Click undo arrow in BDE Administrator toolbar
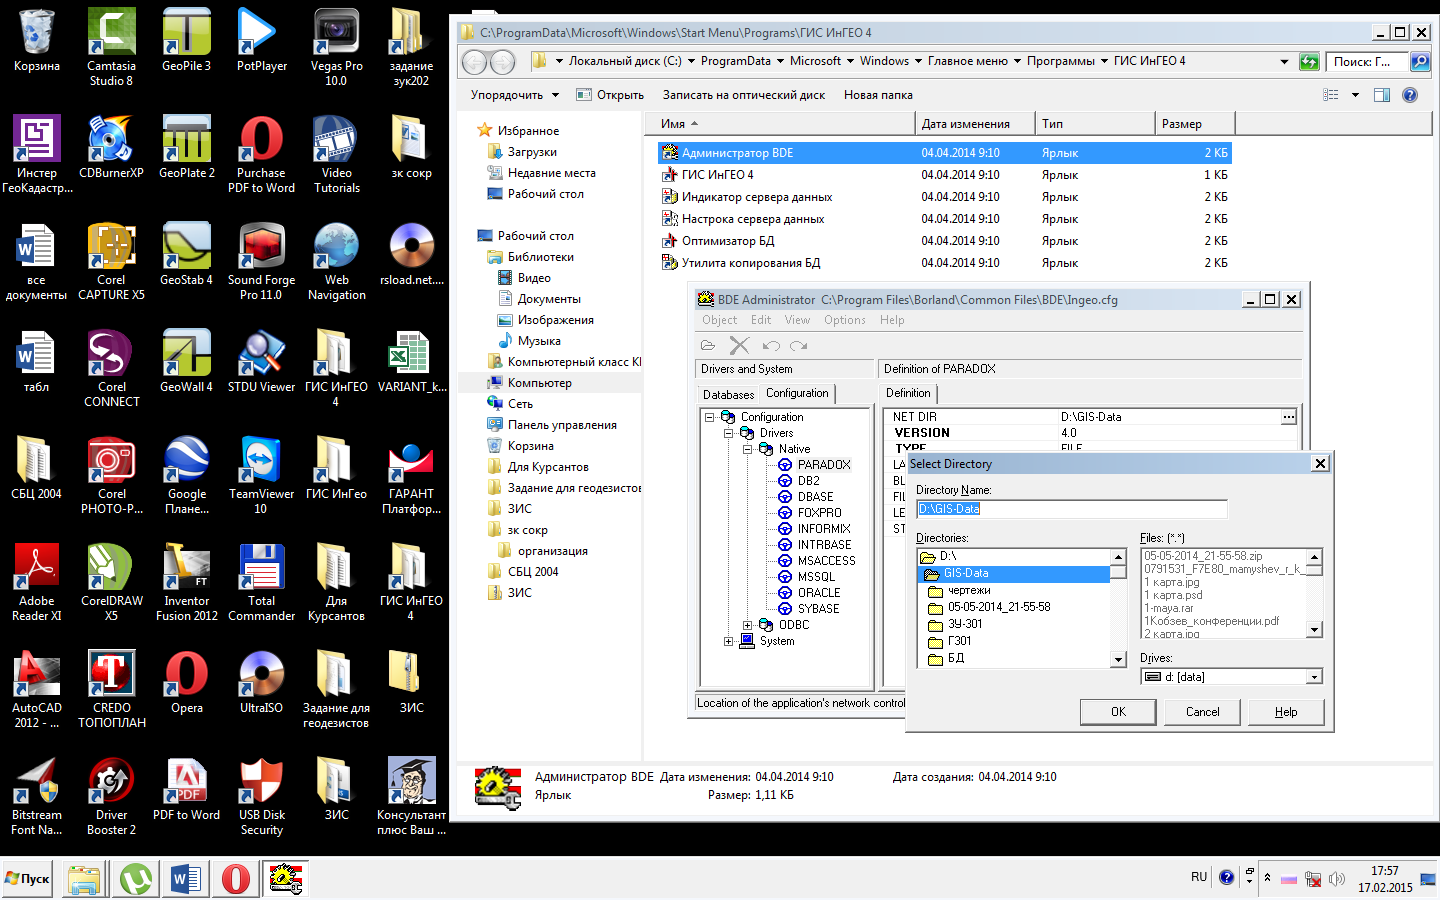1440x900 pixels. (770, 345)
